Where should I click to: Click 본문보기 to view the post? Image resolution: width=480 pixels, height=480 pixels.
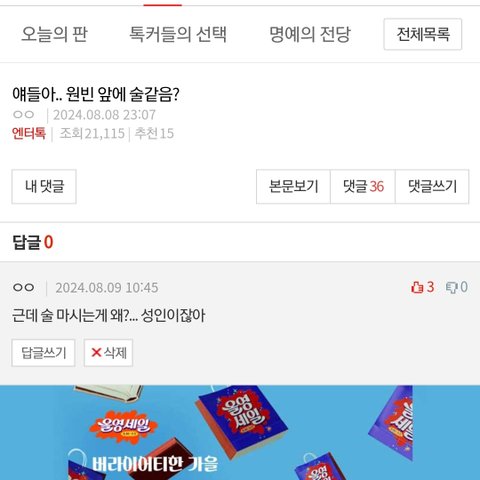point(293,186)
